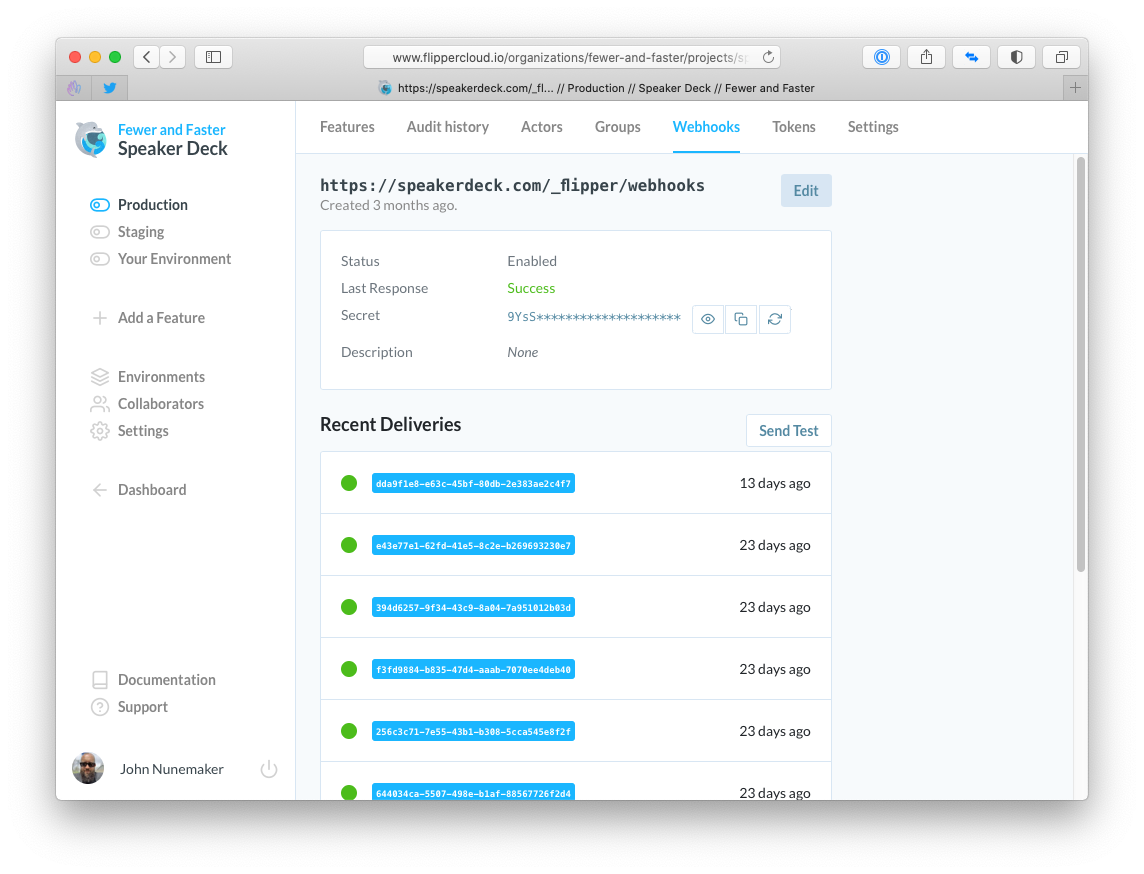
Task: Click the Flipper dolphin logo in sidebar
Action: point(90,139)
